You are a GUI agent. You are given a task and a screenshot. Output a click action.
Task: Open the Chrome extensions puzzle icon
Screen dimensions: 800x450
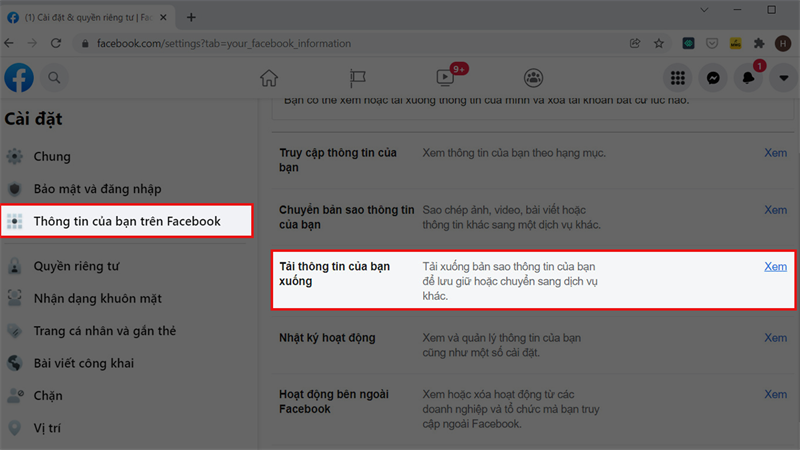(x=759, y=43)
